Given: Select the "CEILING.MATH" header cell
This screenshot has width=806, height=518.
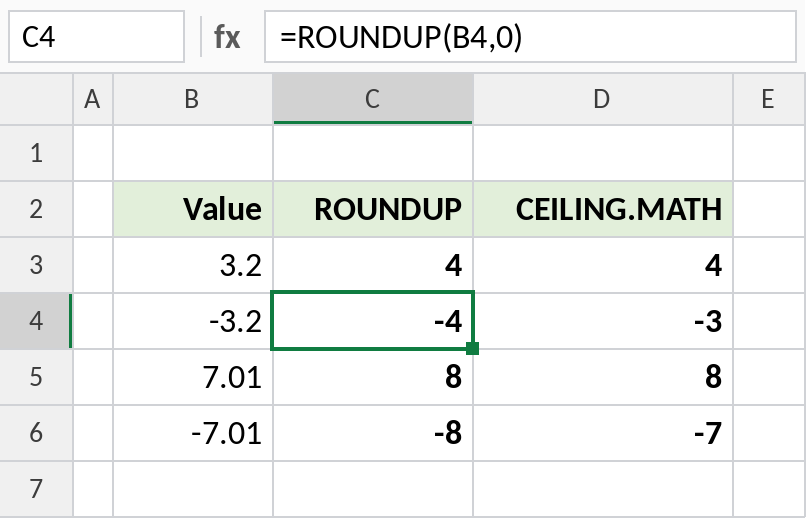Looking at the screenshot, I should (602, 209).
